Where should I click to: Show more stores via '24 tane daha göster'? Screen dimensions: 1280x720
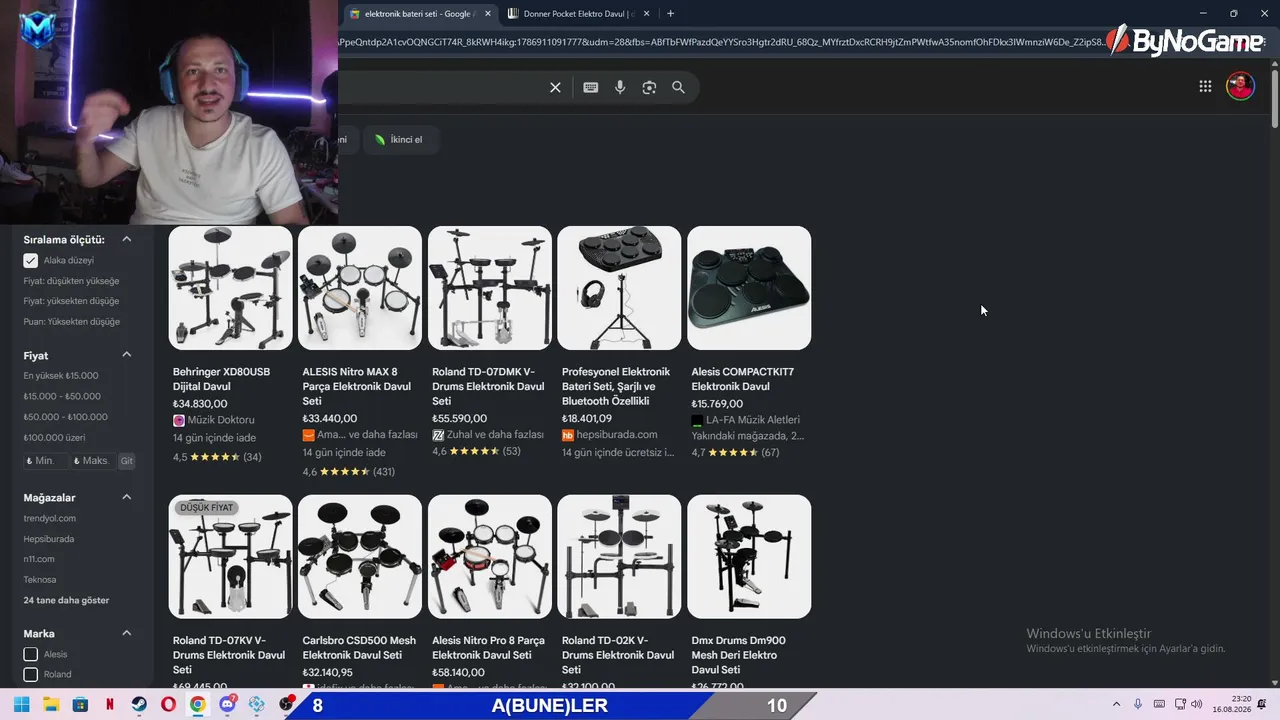click(67, 600)
